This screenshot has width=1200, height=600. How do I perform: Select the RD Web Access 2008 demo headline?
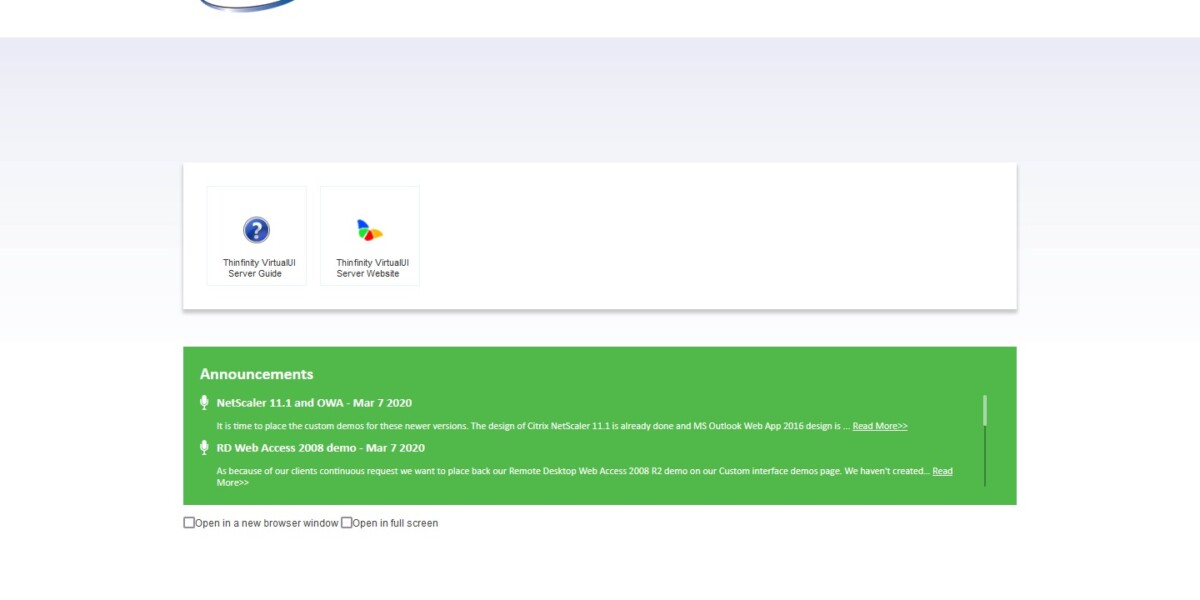320,448
